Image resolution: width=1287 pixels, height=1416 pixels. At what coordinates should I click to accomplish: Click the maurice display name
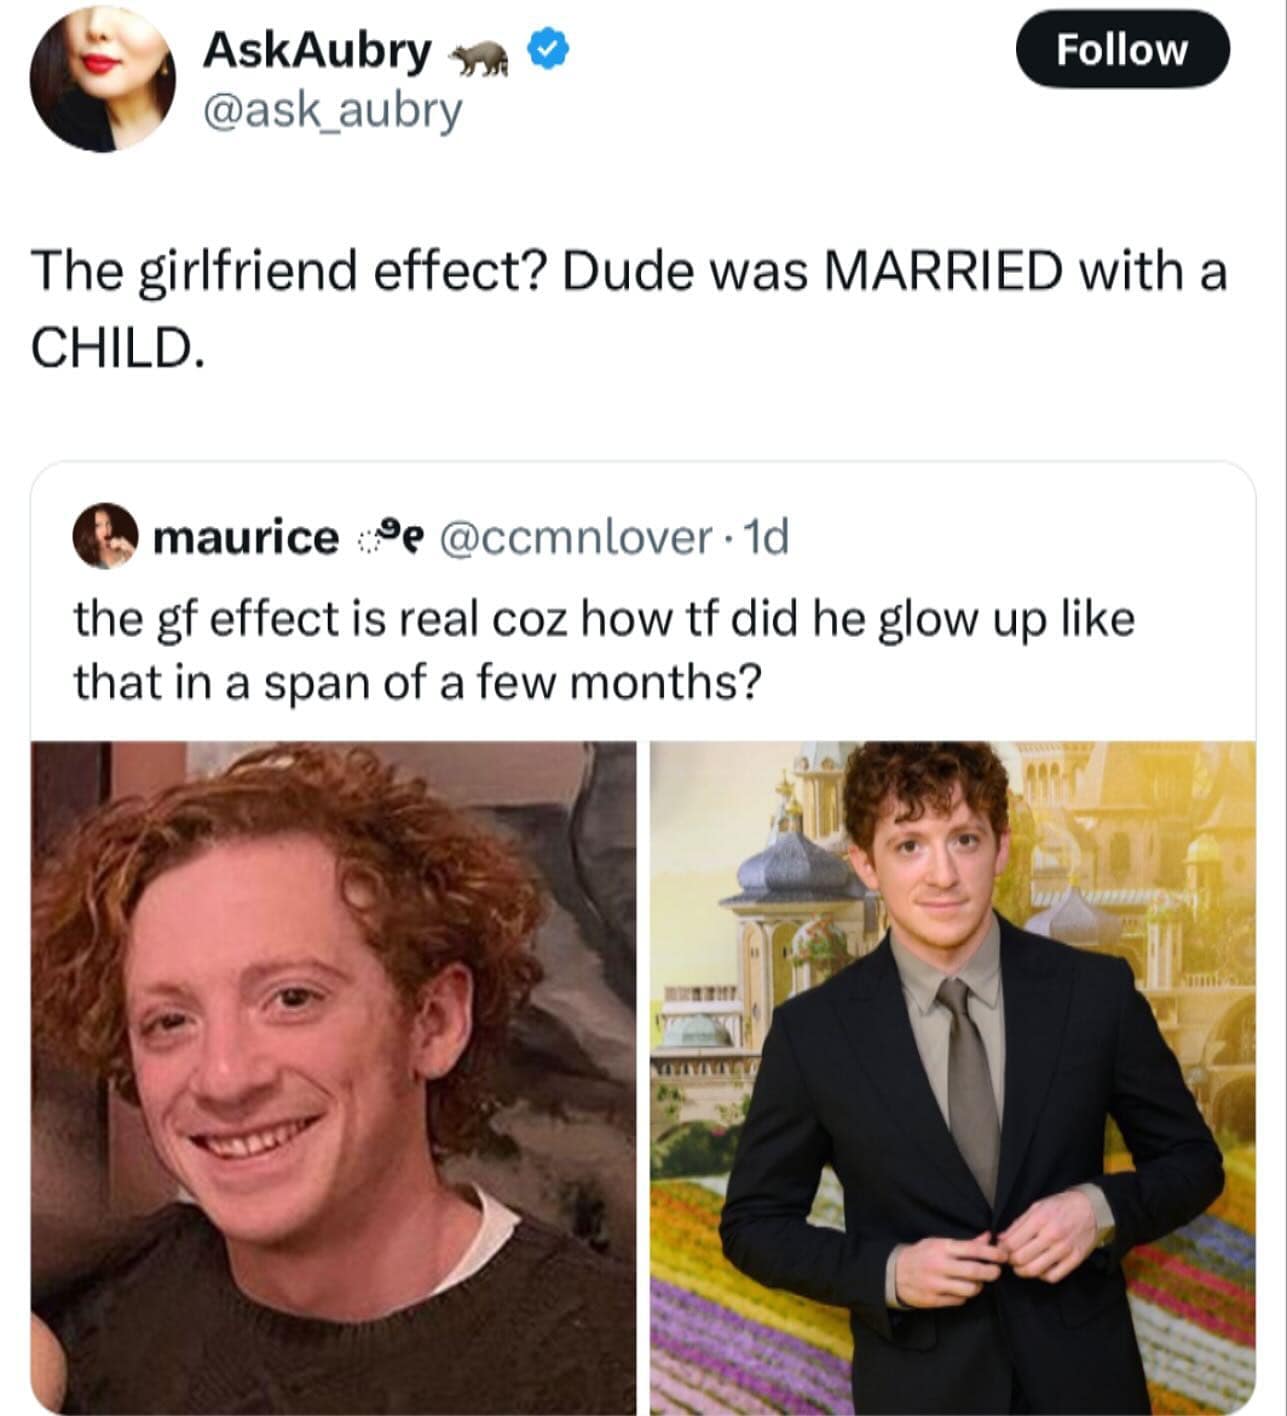tap(246, 538)
